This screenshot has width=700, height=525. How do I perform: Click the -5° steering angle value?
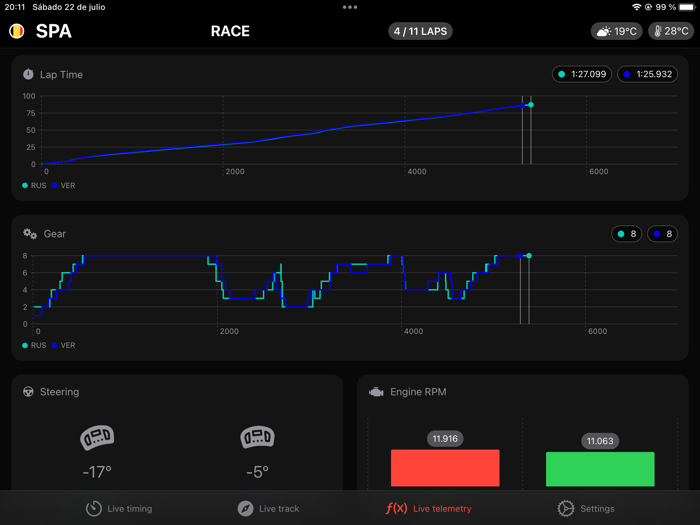click(x=257, y=472)
